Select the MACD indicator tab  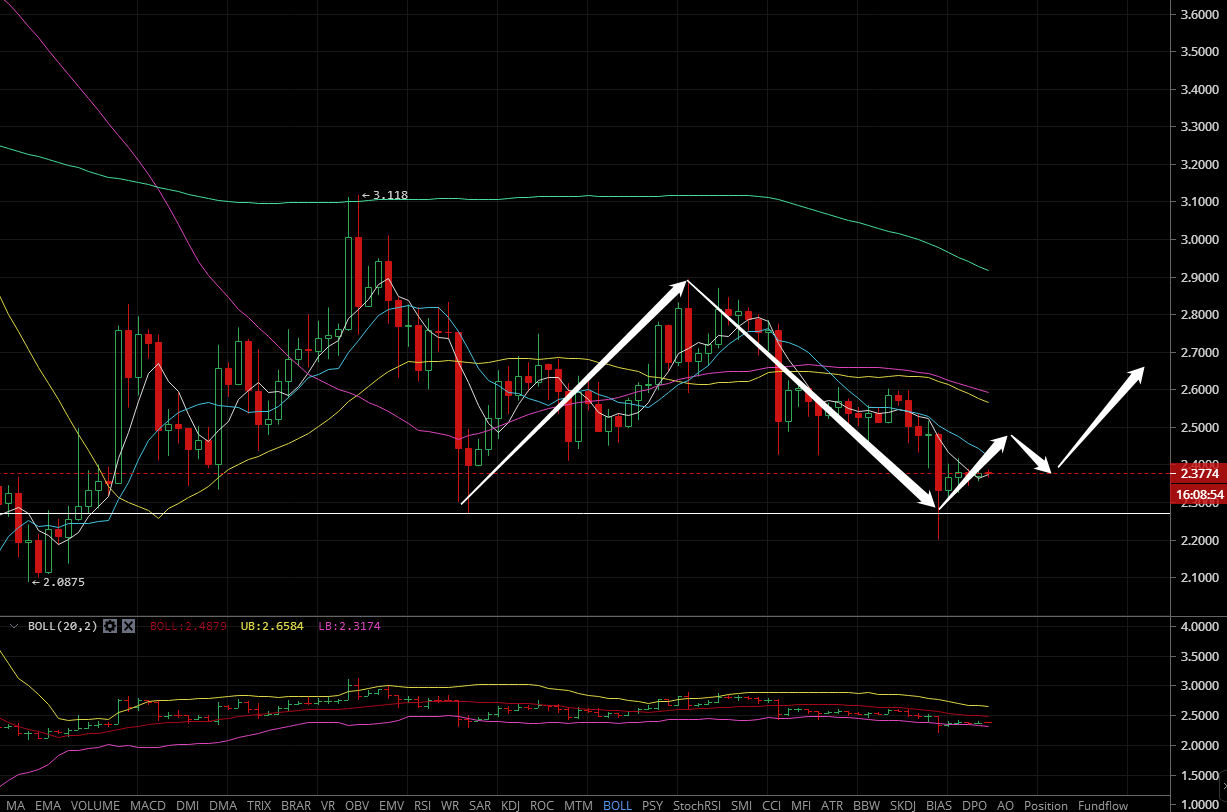tap(147, 805)
